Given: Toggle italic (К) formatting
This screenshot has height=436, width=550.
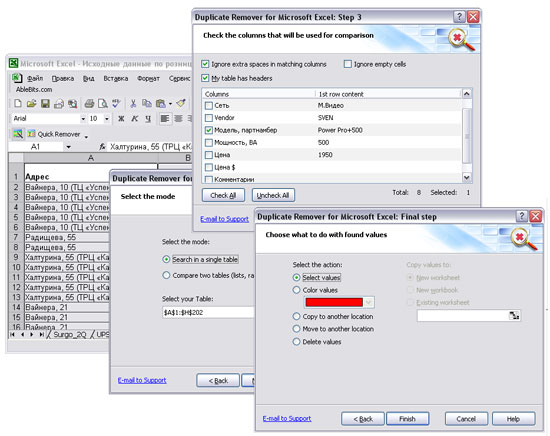Looking at the screenshot, I should coord(135,119).
